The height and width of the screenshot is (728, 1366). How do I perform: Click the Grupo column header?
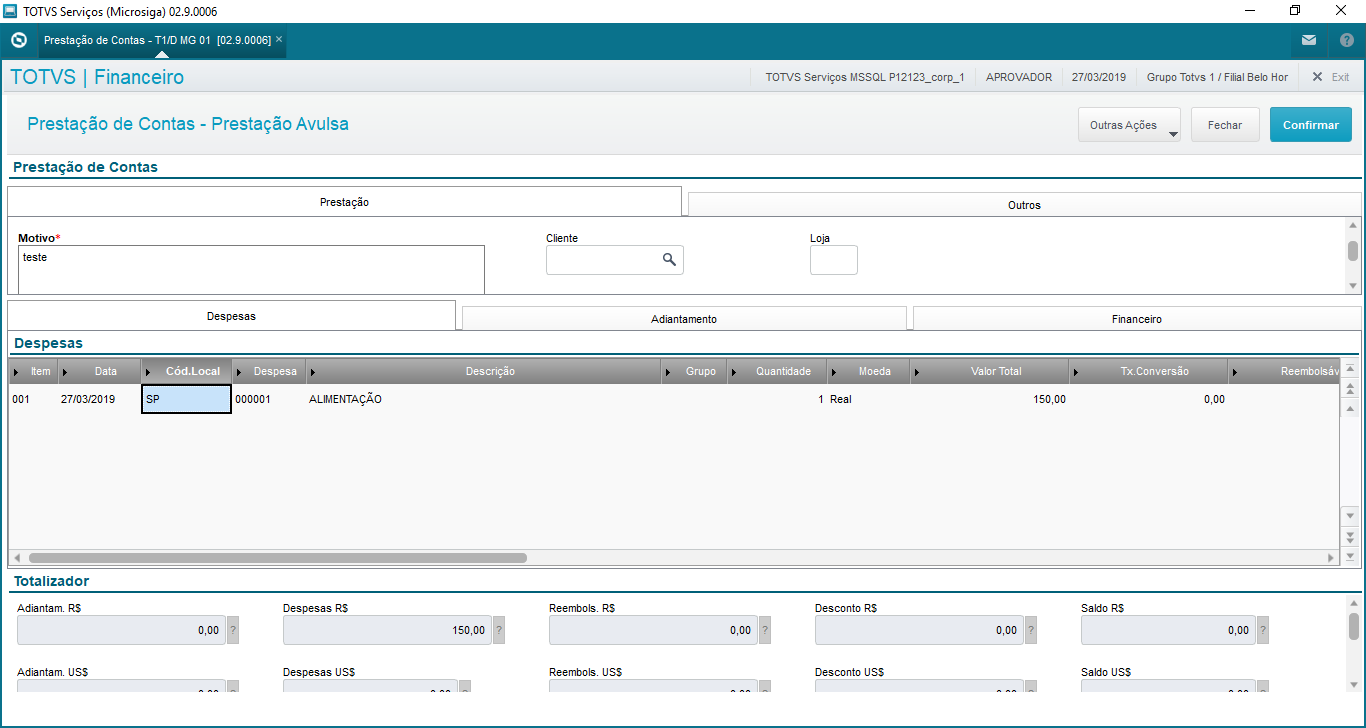click(695, 371)
